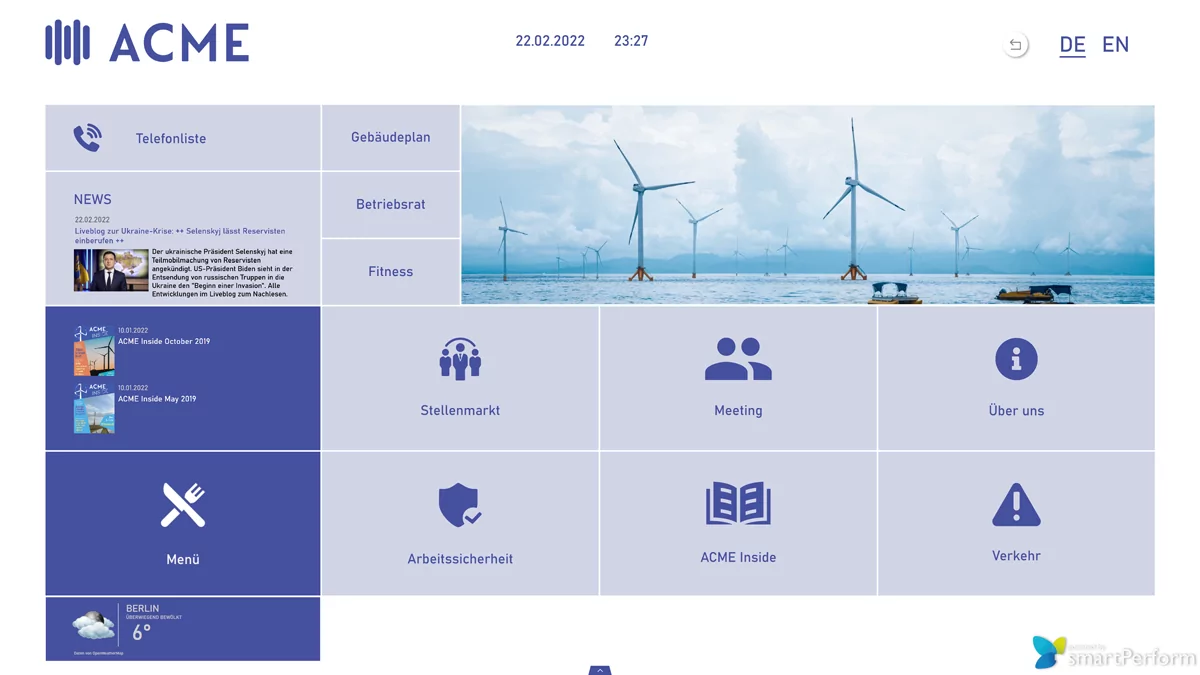Image resolution: width=1200 pixels, height=675 pixels.
Task: Open the Gebäudeplan tile
Action: [x=391, y=137]
